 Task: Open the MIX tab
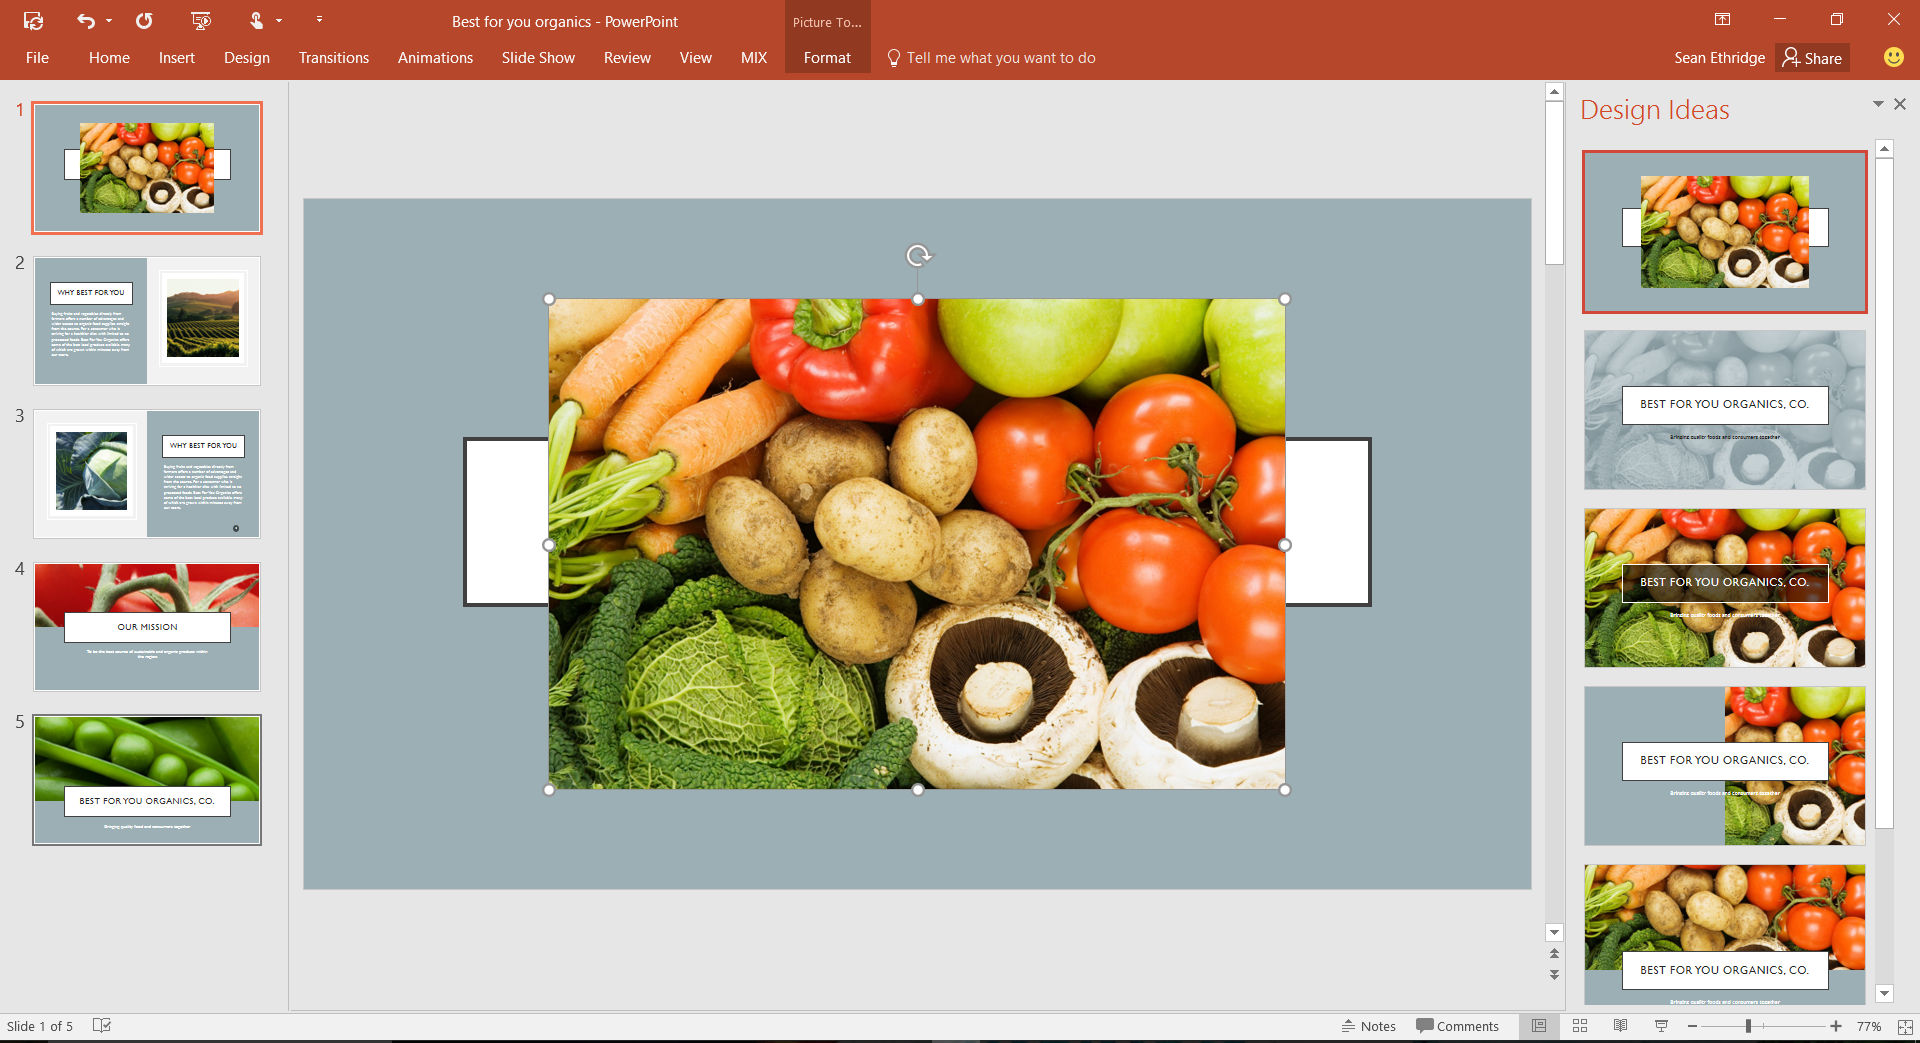click(x=754, y=58)
